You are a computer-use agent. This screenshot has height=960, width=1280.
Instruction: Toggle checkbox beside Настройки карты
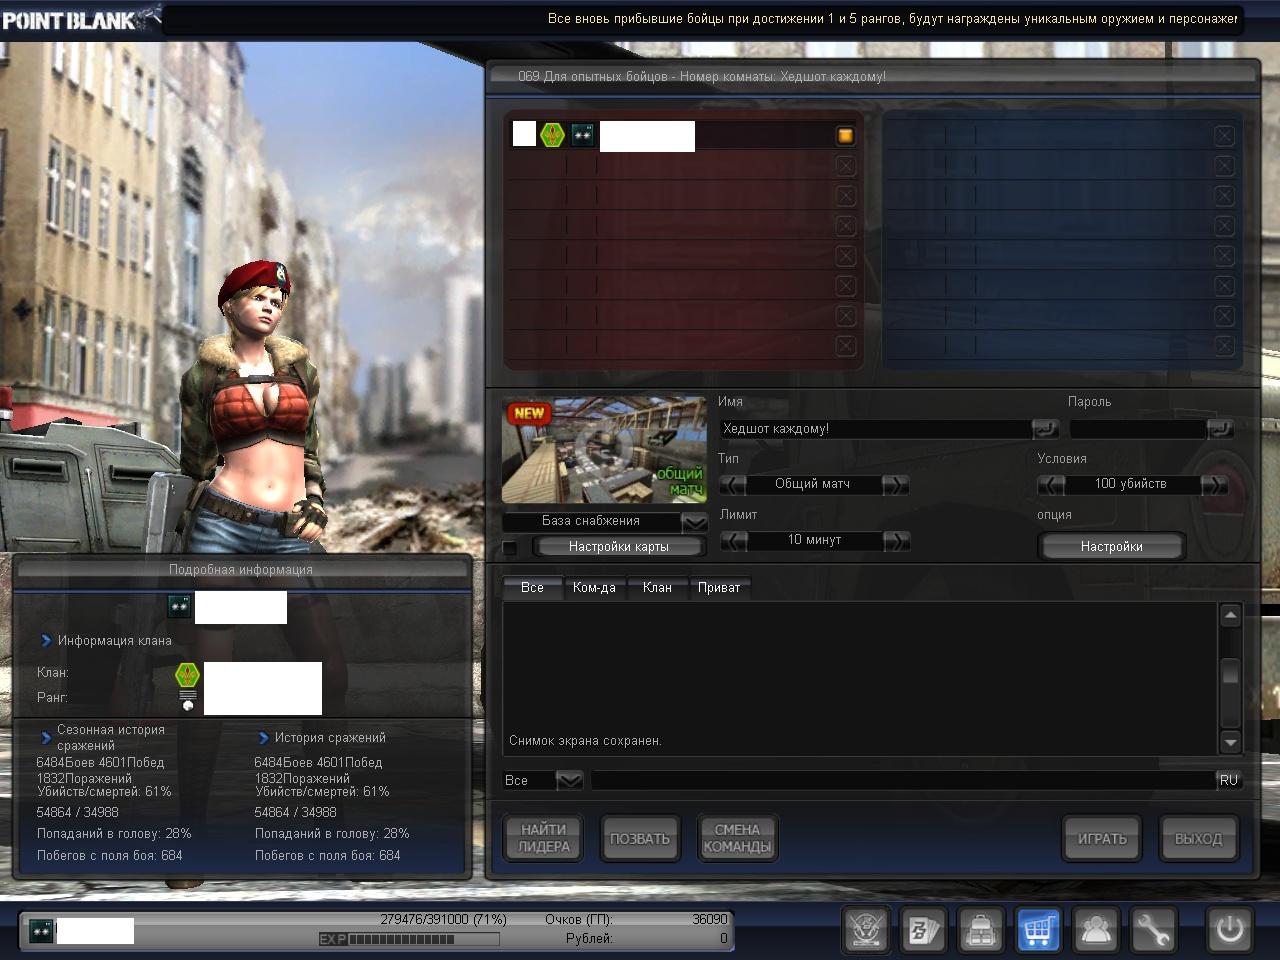click(x=510, y=547)
